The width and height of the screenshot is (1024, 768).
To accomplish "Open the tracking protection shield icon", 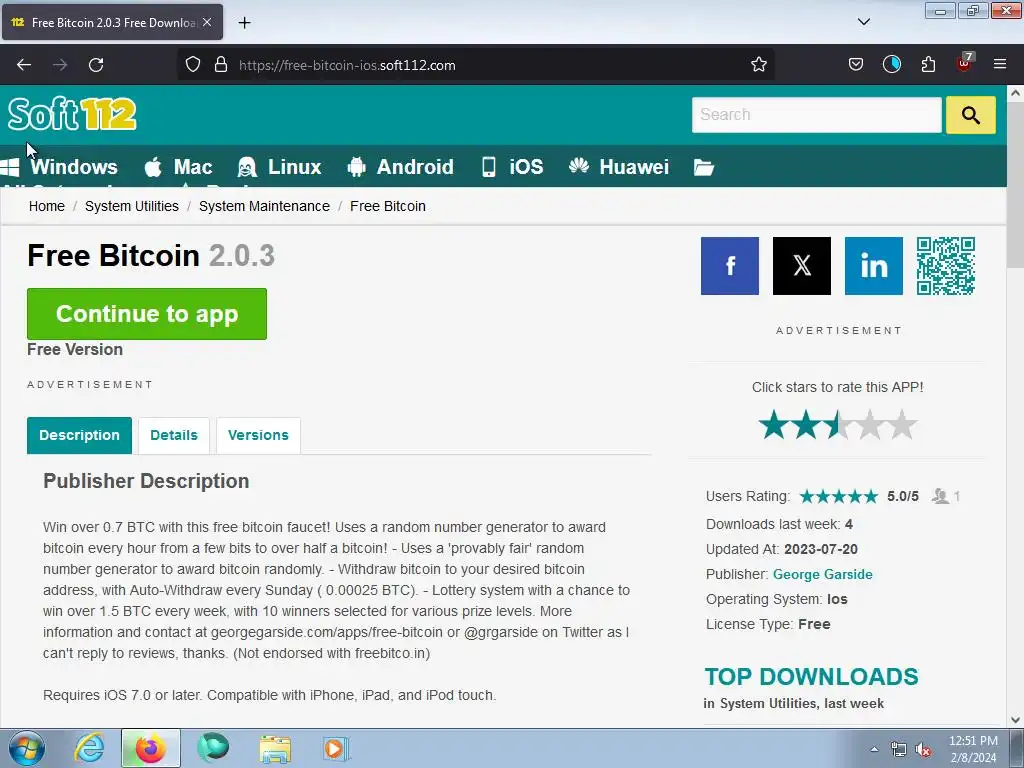I will coord(193,65).
